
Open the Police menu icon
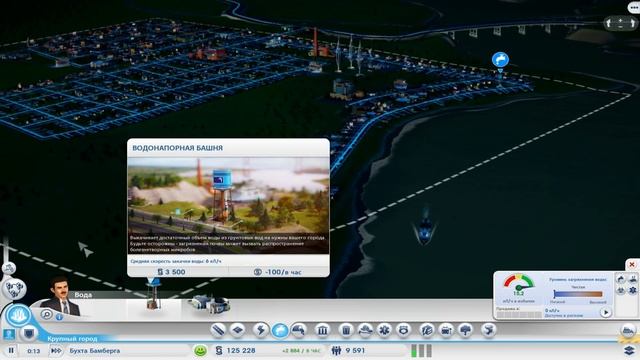pos(403,330)
